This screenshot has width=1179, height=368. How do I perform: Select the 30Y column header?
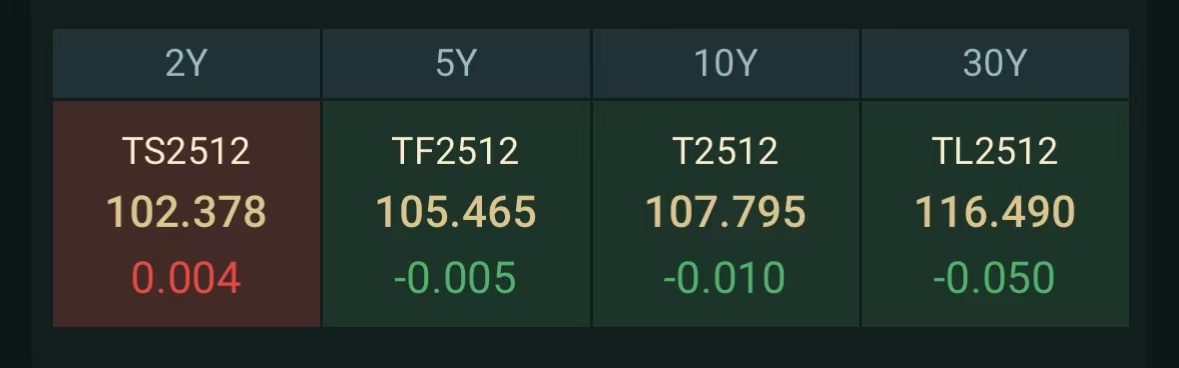coord(995,64)
